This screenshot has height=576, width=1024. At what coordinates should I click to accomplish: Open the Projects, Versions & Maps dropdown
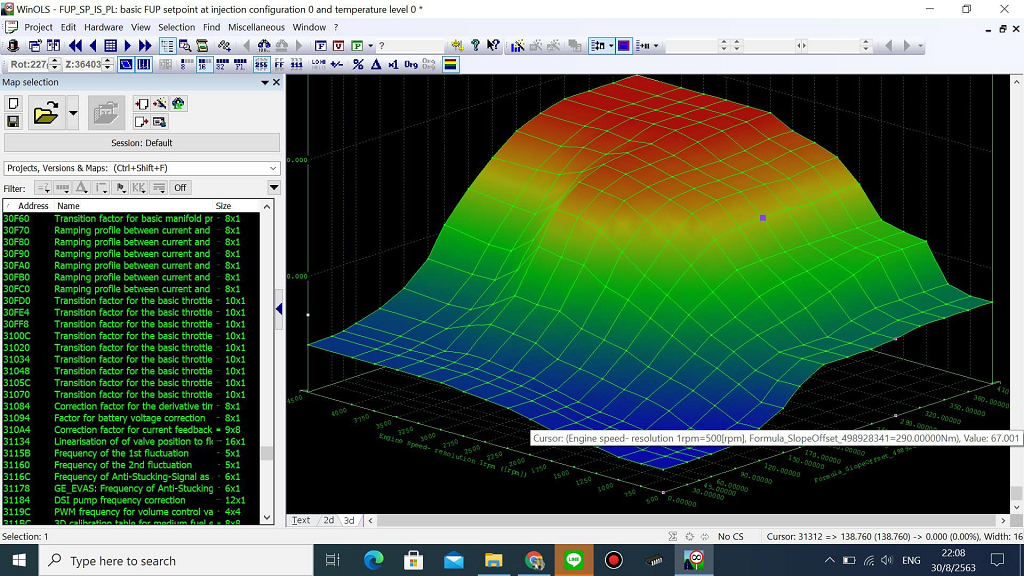142,168
